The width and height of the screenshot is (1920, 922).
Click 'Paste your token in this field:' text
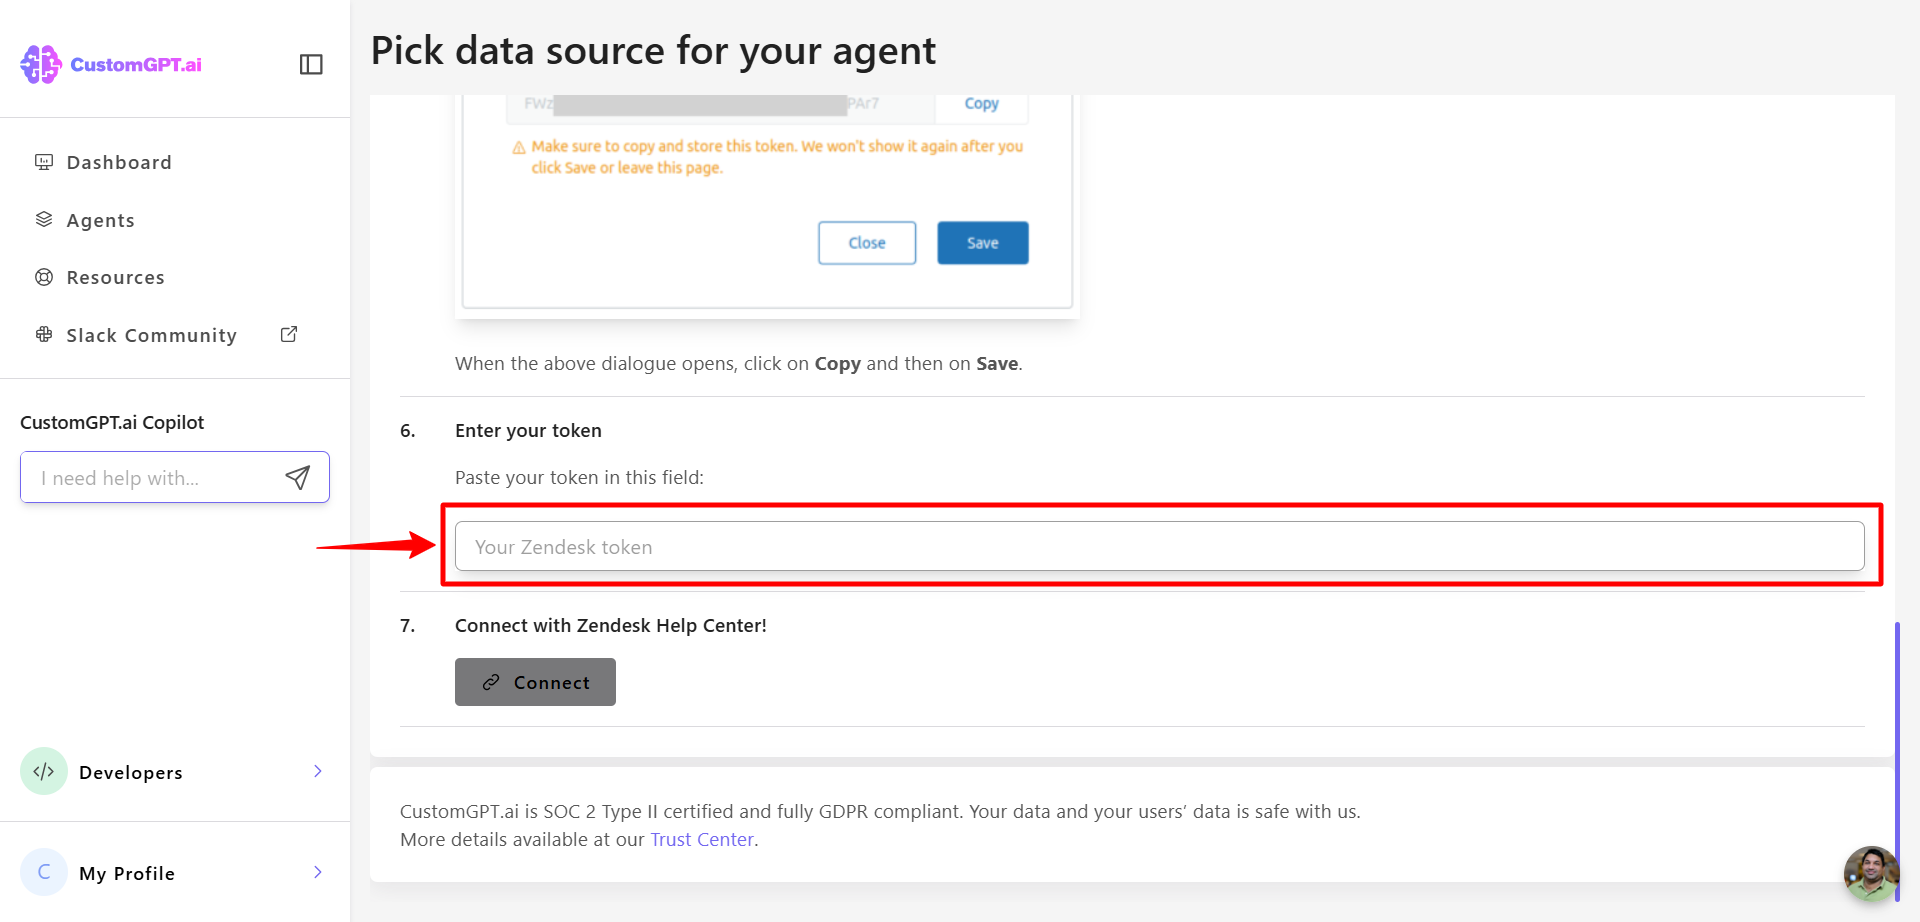coord(579,478)
